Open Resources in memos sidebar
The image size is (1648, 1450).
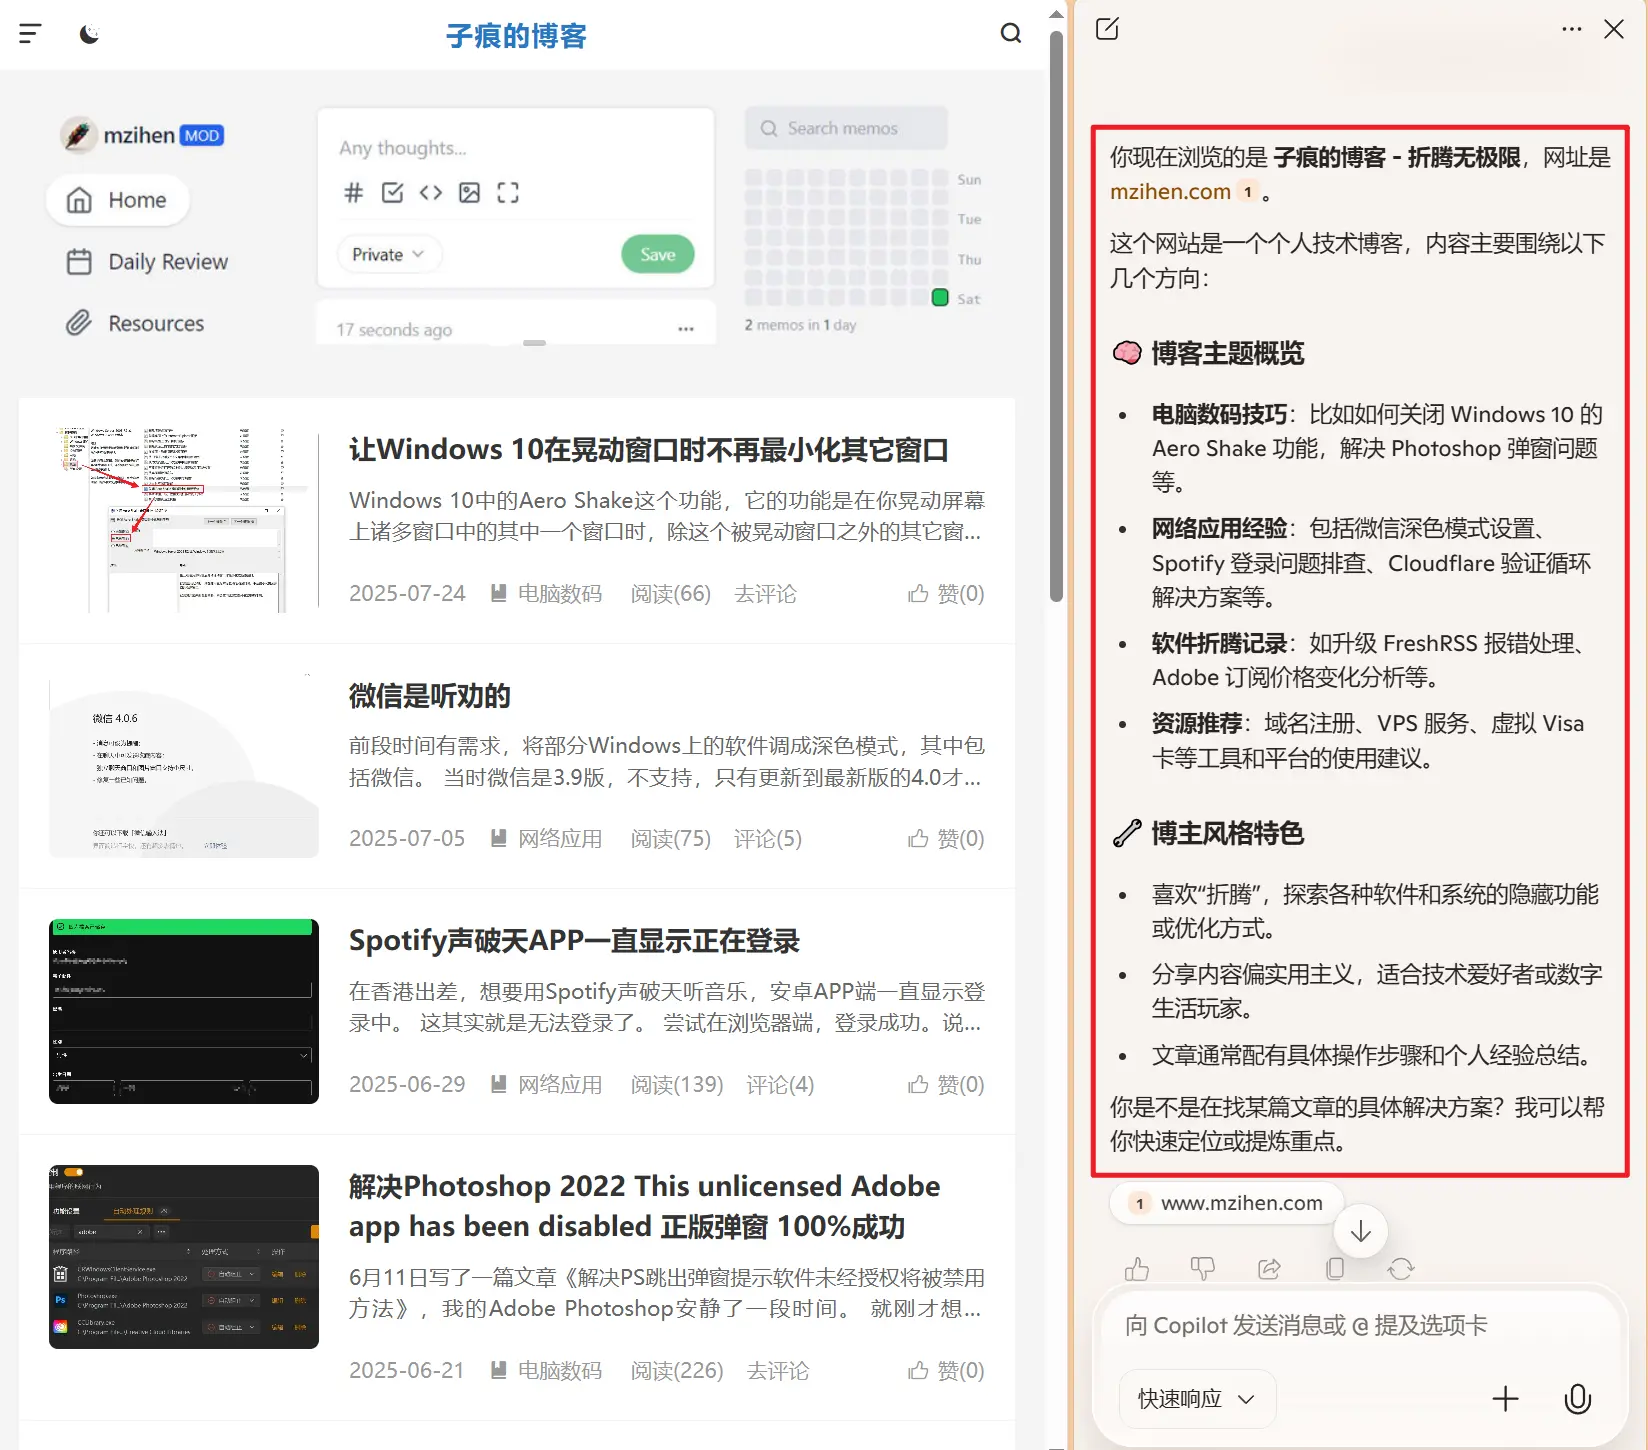[x=135, y=324]
